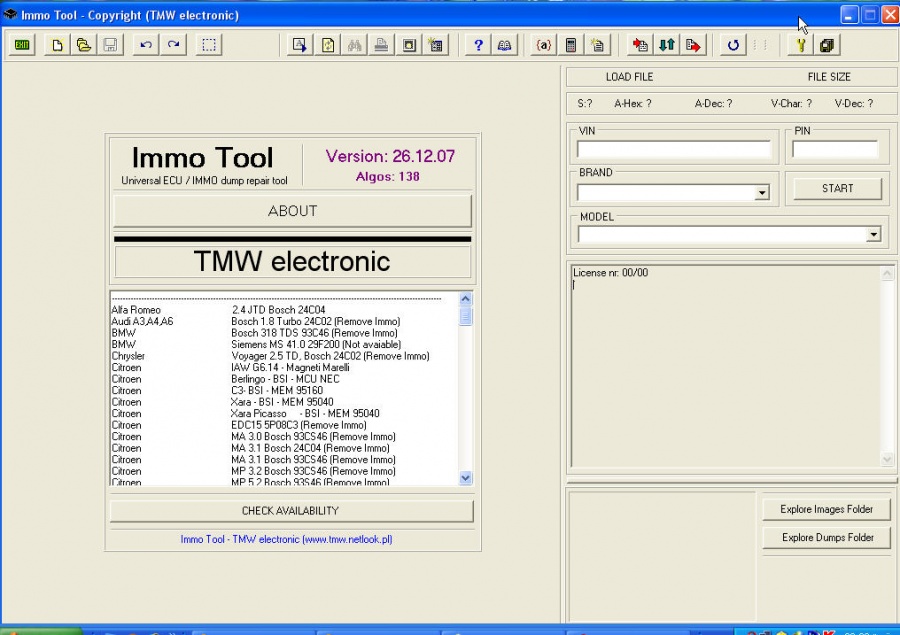This screenshot has width=900, height=635.
Task: Undo the last action
Action: click(146, 45)
